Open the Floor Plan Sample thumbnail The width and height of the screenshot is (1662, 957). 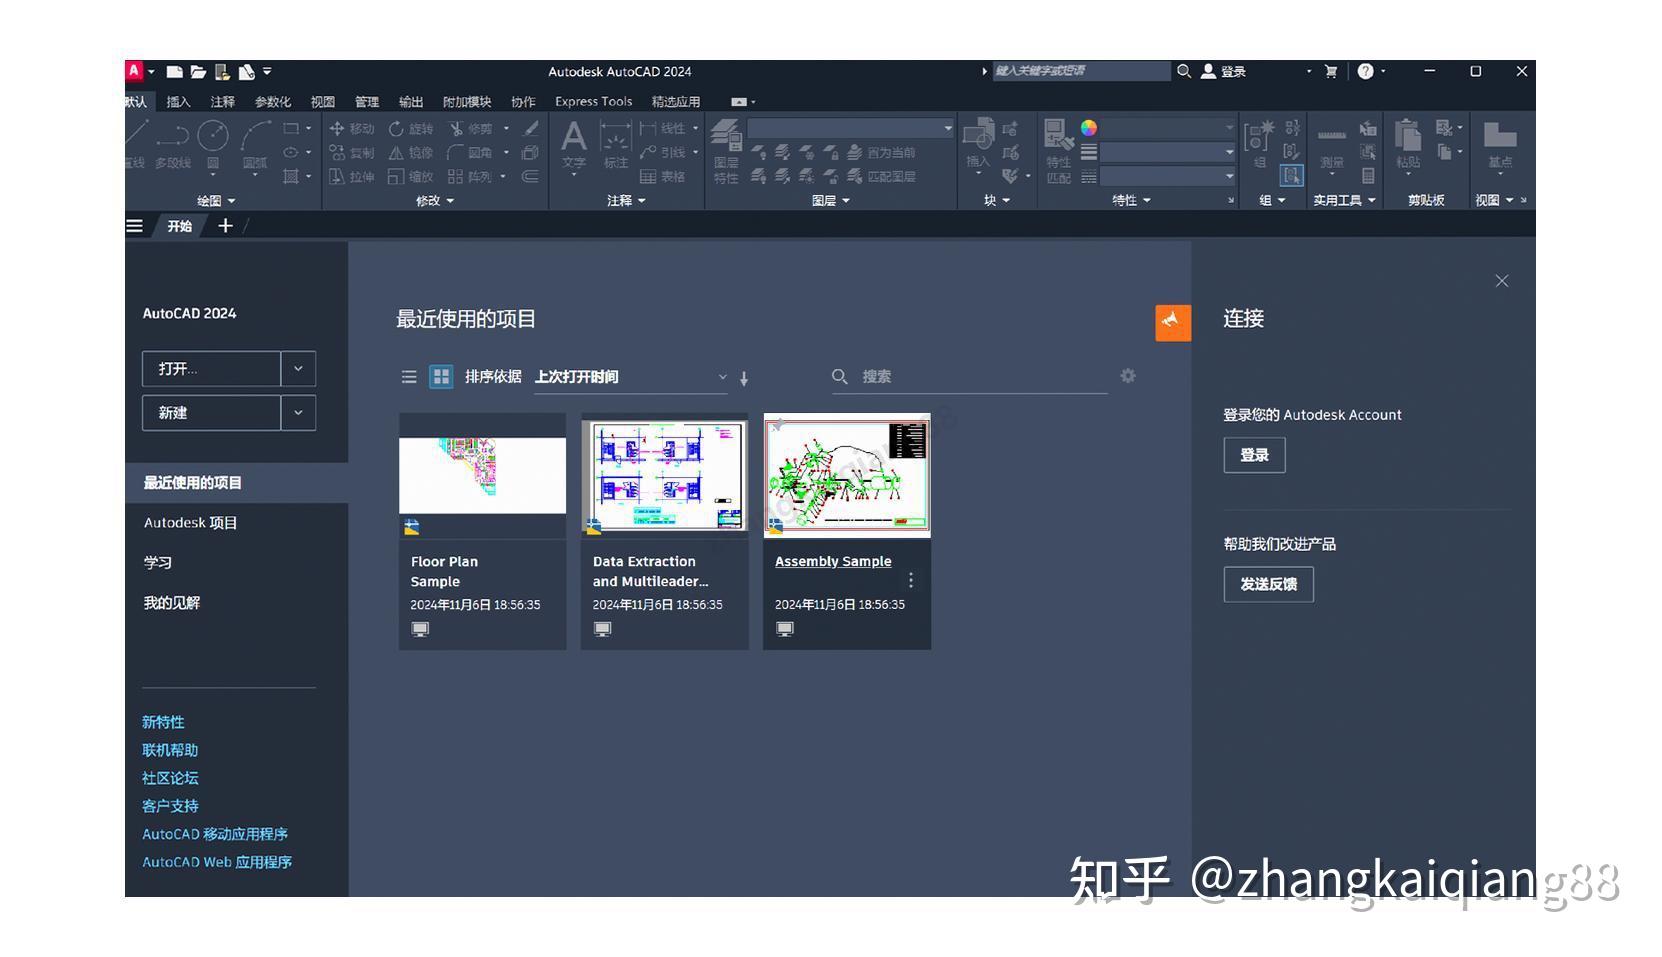[482, 475]
